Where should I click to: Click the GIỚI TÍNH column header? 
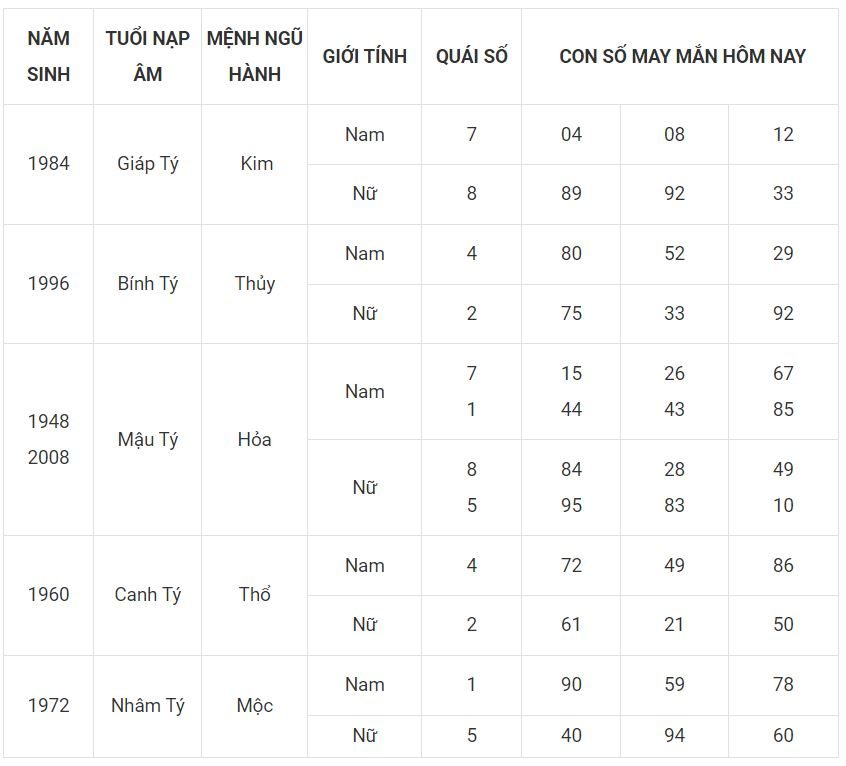(x=364, y=56)
